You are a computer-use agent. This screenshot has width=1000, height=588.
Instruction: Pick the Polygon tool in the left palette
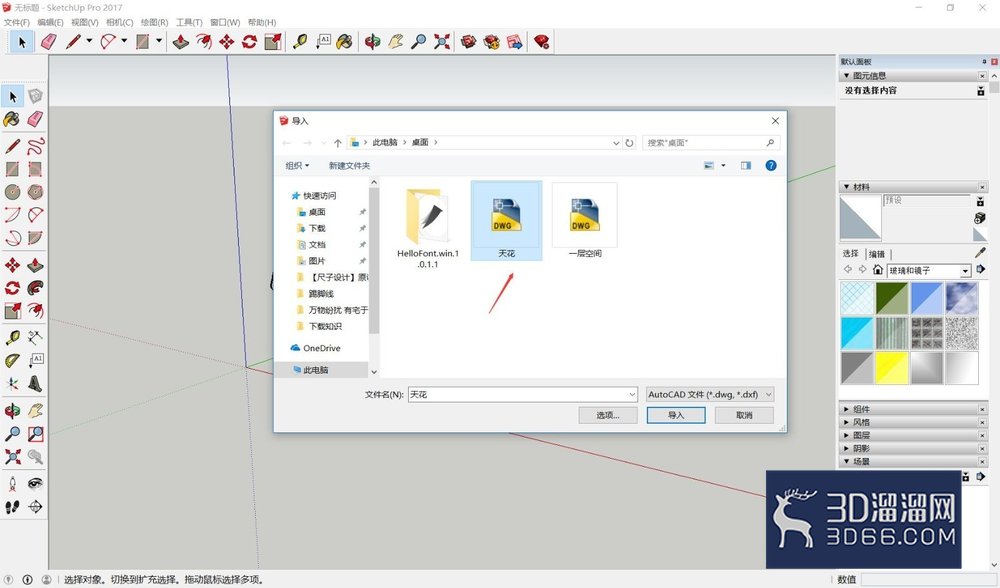[35, 192]
